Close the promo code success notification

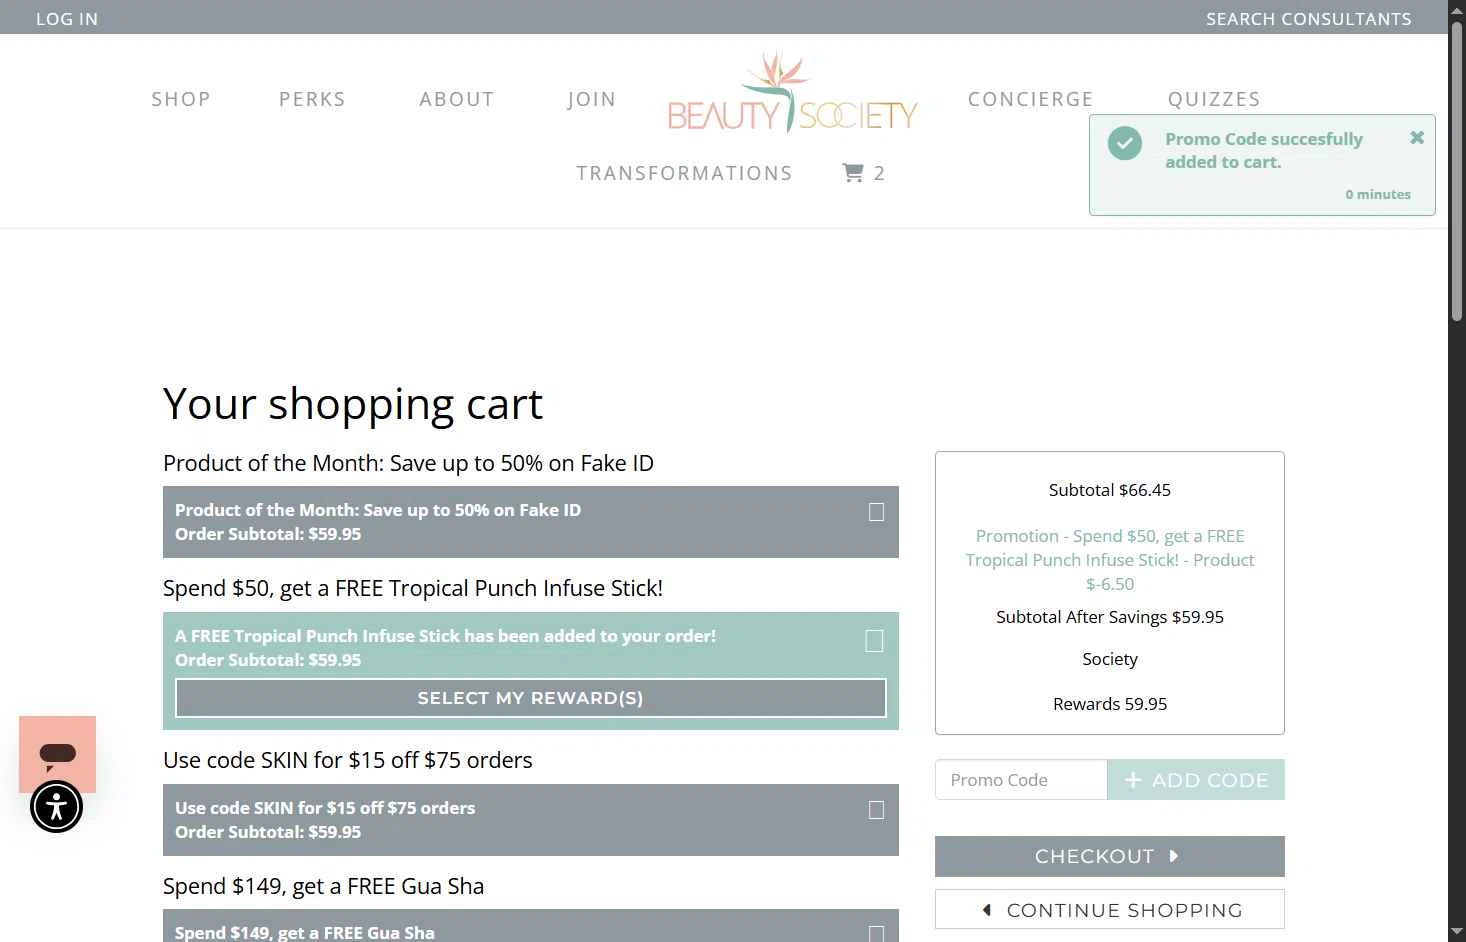[x=1417, y=138]
